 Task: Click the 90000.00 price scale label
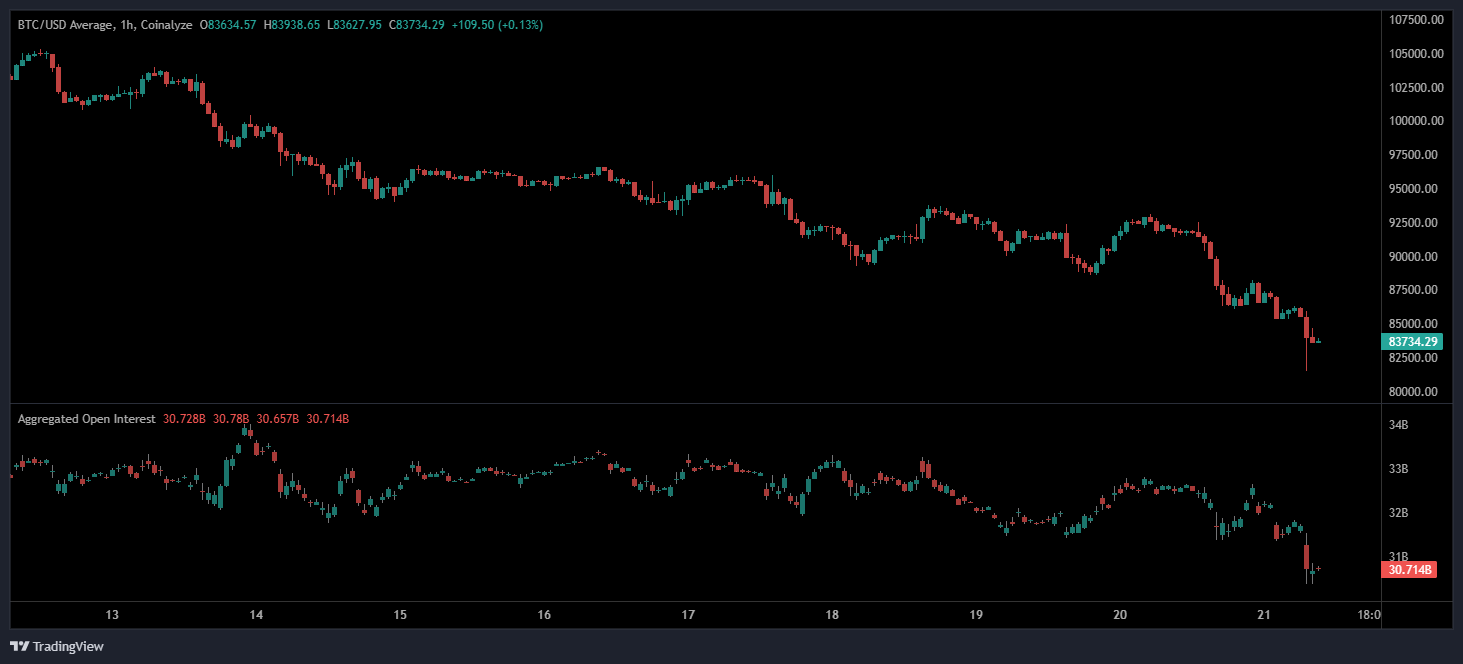coord(1415,257)
